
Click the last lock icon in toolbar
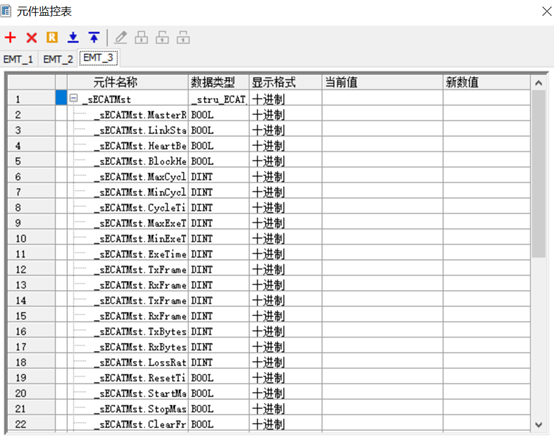click(183, 37)
